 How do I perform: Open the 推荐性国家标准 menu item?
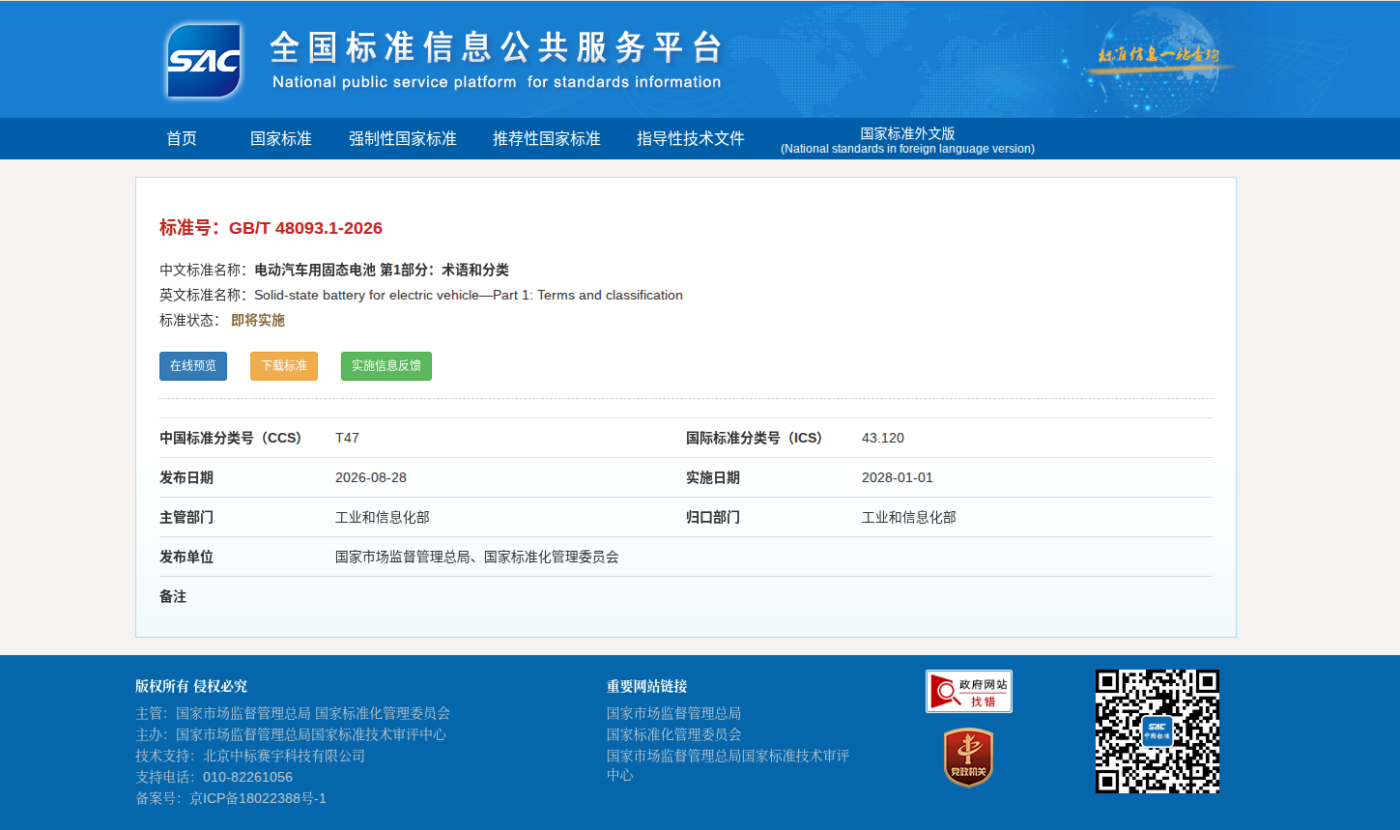pyautogui.click(x=547, y=139)
